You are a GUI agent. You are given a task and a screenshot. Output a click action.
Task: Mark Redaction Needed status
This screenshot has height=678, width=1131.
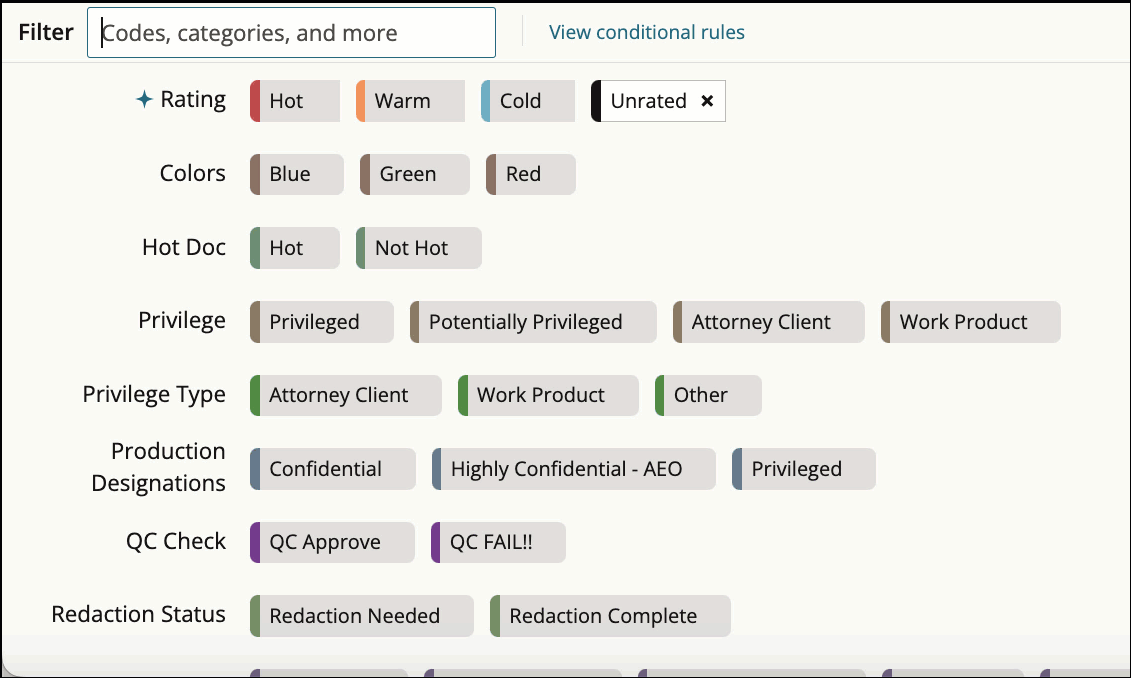point(361,616)
